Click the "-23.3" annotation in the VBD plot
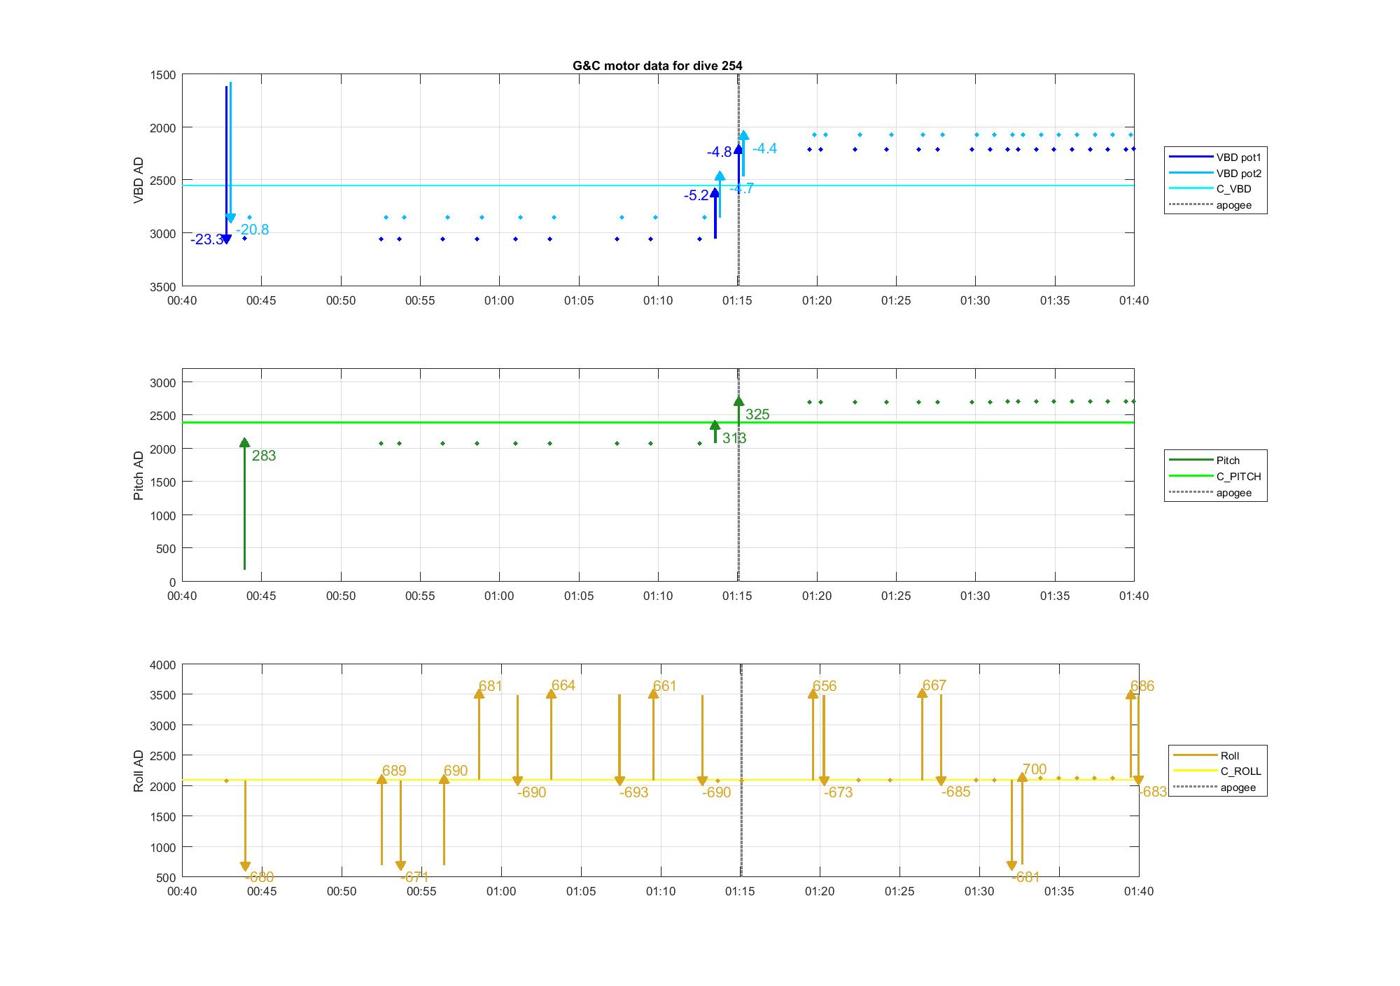Screen dimensions: 1400x986 coord(206,240)
